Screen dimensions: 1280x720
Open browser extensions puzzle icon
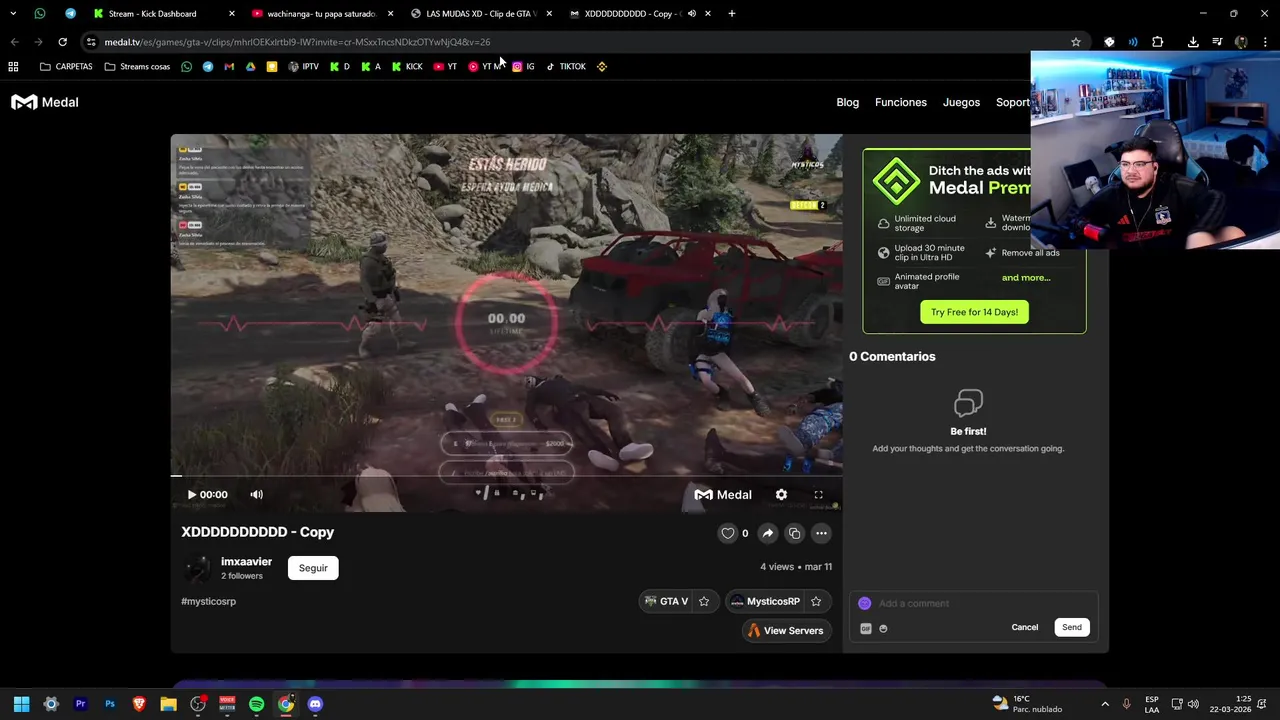(x=1158, y=42)
